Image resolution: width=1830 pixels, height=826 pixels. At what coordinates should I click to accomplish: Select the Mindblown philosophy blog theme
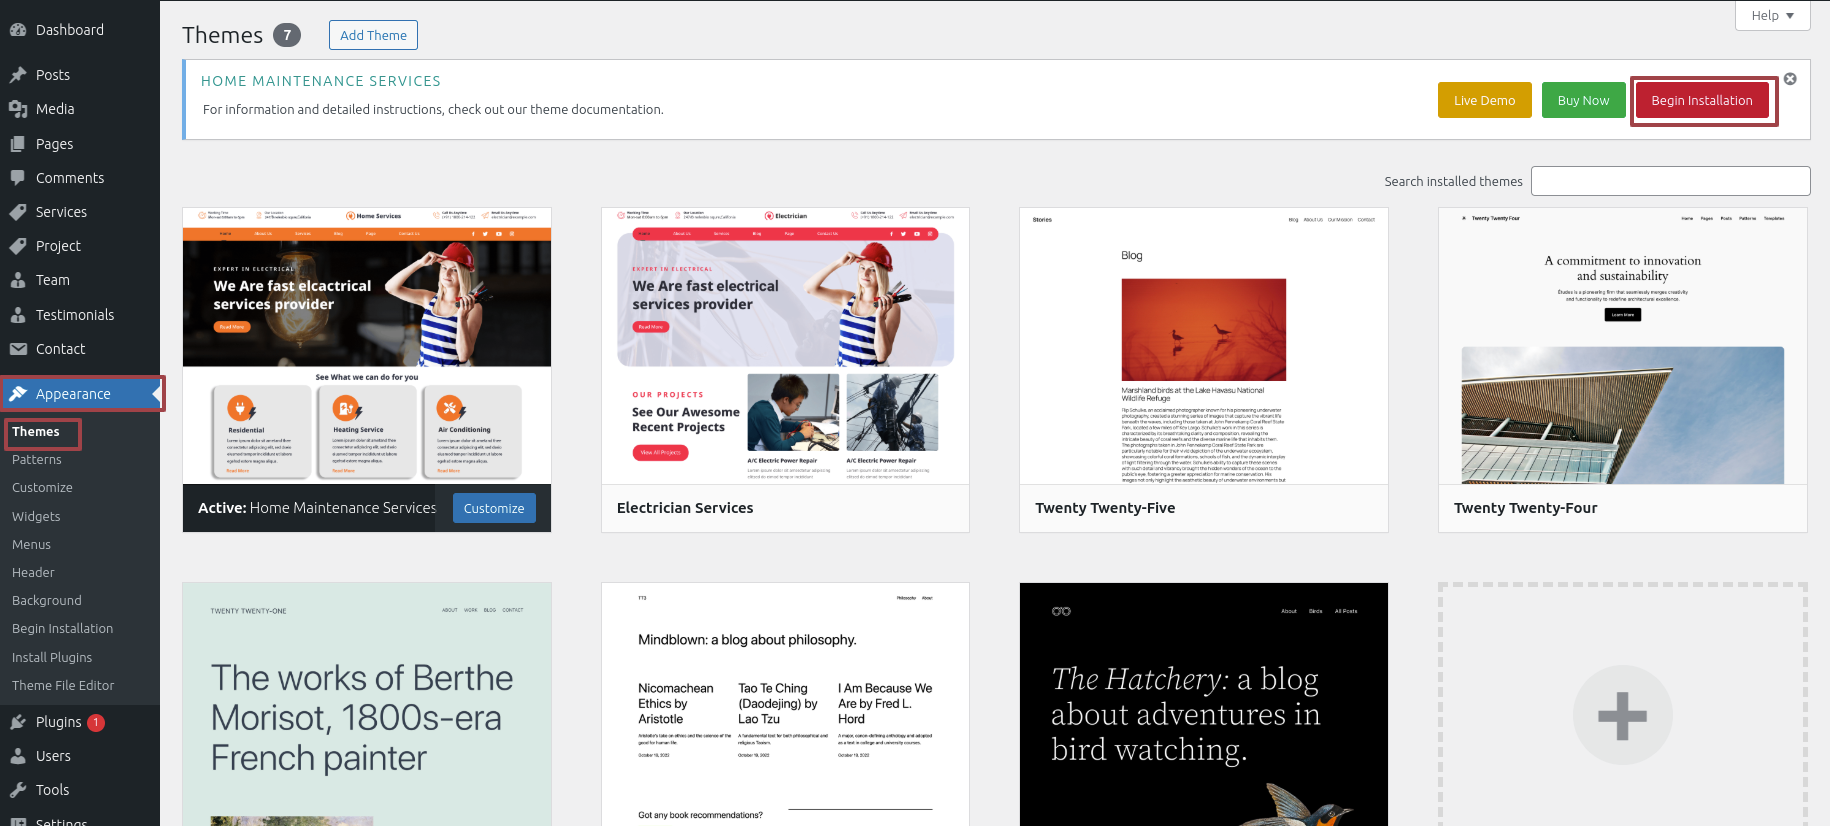tap(785, 704)
